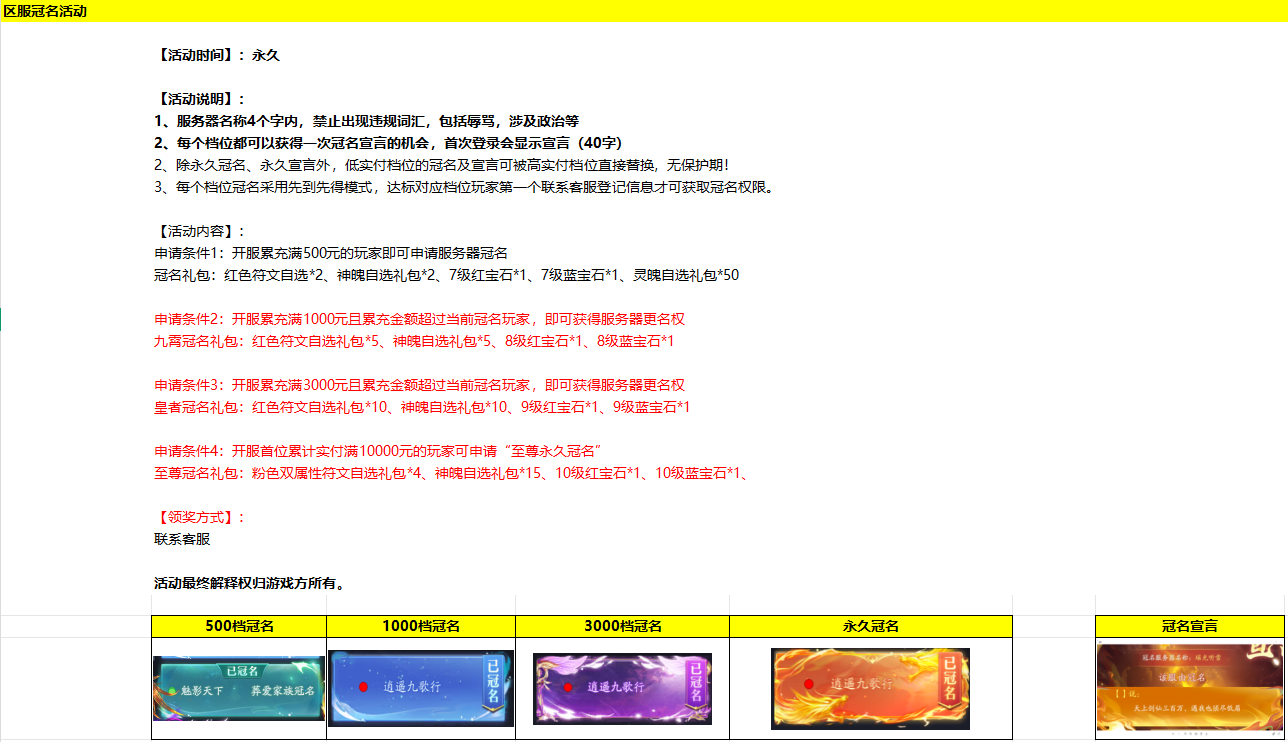
Task: Select the 冠名宣言 yellow header cell
Action: (x=1190, y=626)
